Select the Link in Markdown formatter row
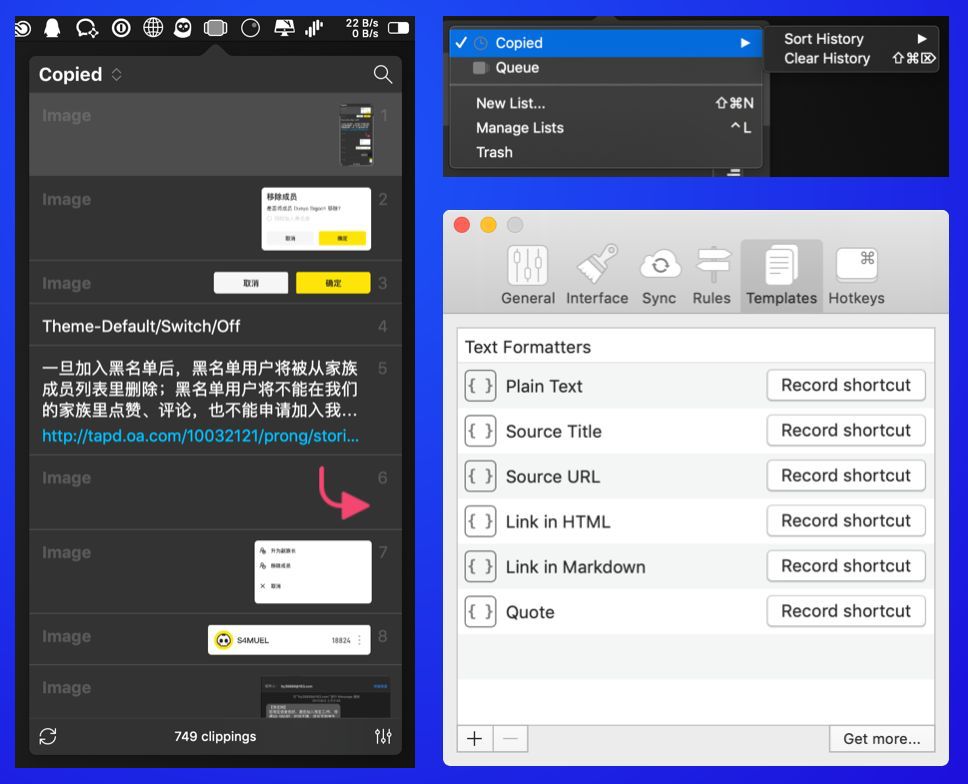The image size is (968, 784). pyautogui.click(x=696, y=567)
